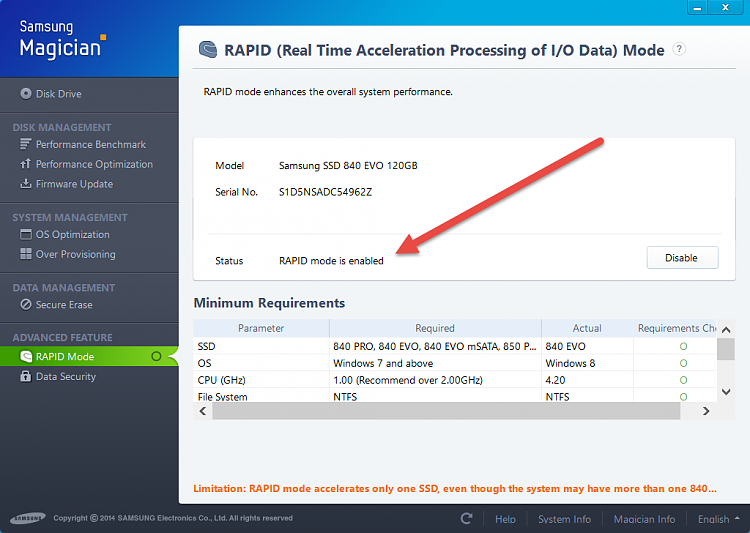
Task: Click the requirements table scroll up arrow
Action: click(726, 329)
